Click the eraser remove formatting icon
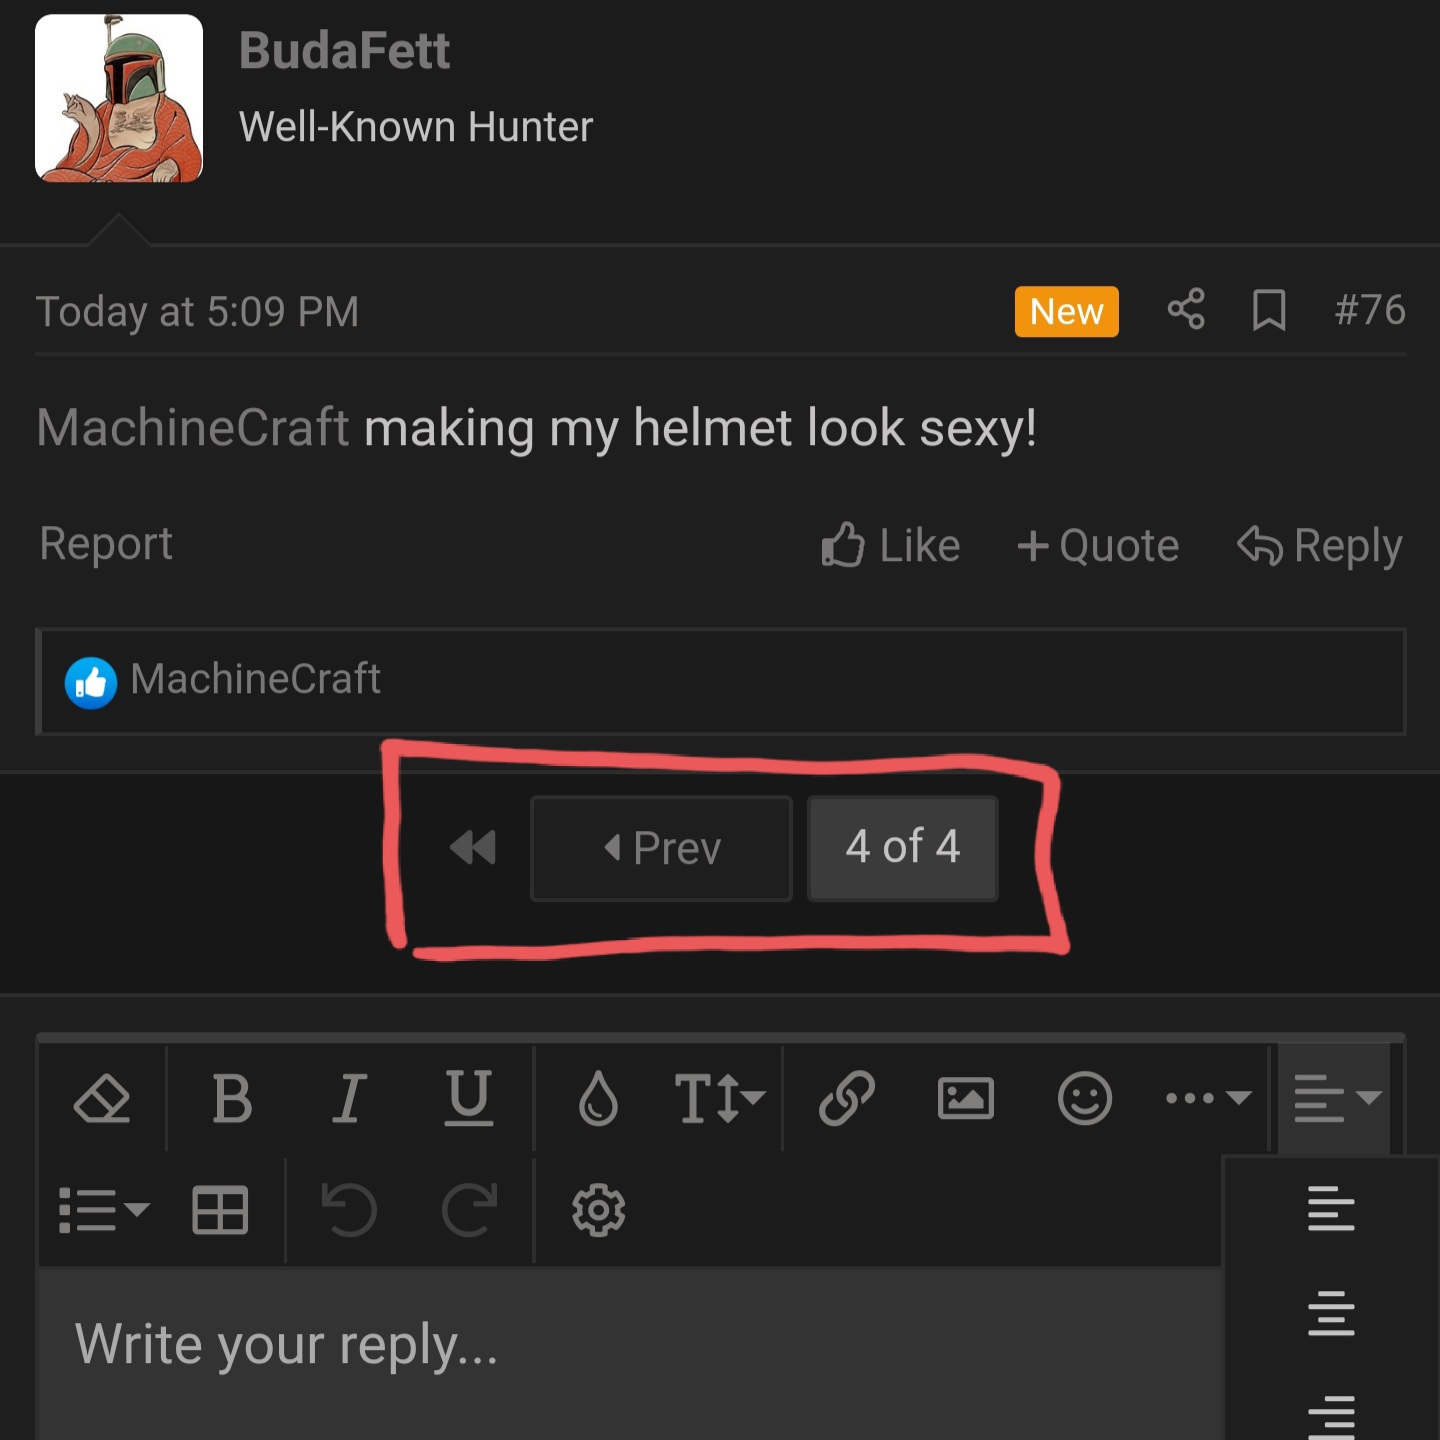This screenshot has height=1440, width=1440. (102, 1099)
